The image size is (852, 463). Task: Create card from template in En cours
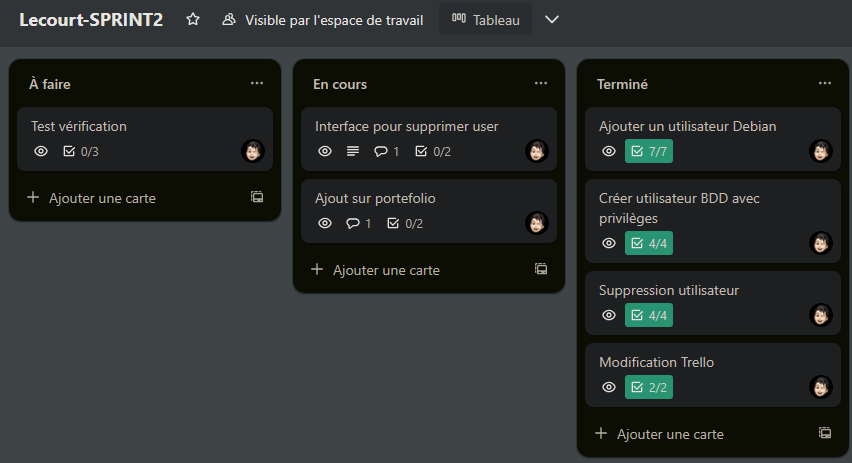click(541, 269)
